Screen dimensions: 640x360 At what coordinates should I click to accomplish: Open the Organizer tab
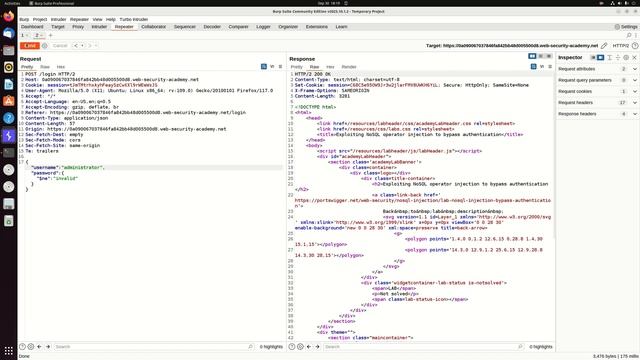coord(288,27)
